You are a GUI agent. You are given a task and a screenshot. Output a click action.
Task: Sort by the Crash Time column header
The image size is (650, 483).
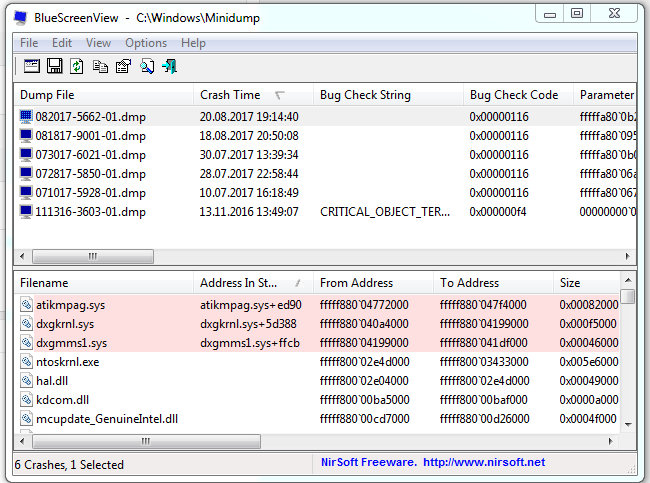(x=253, y=95)
